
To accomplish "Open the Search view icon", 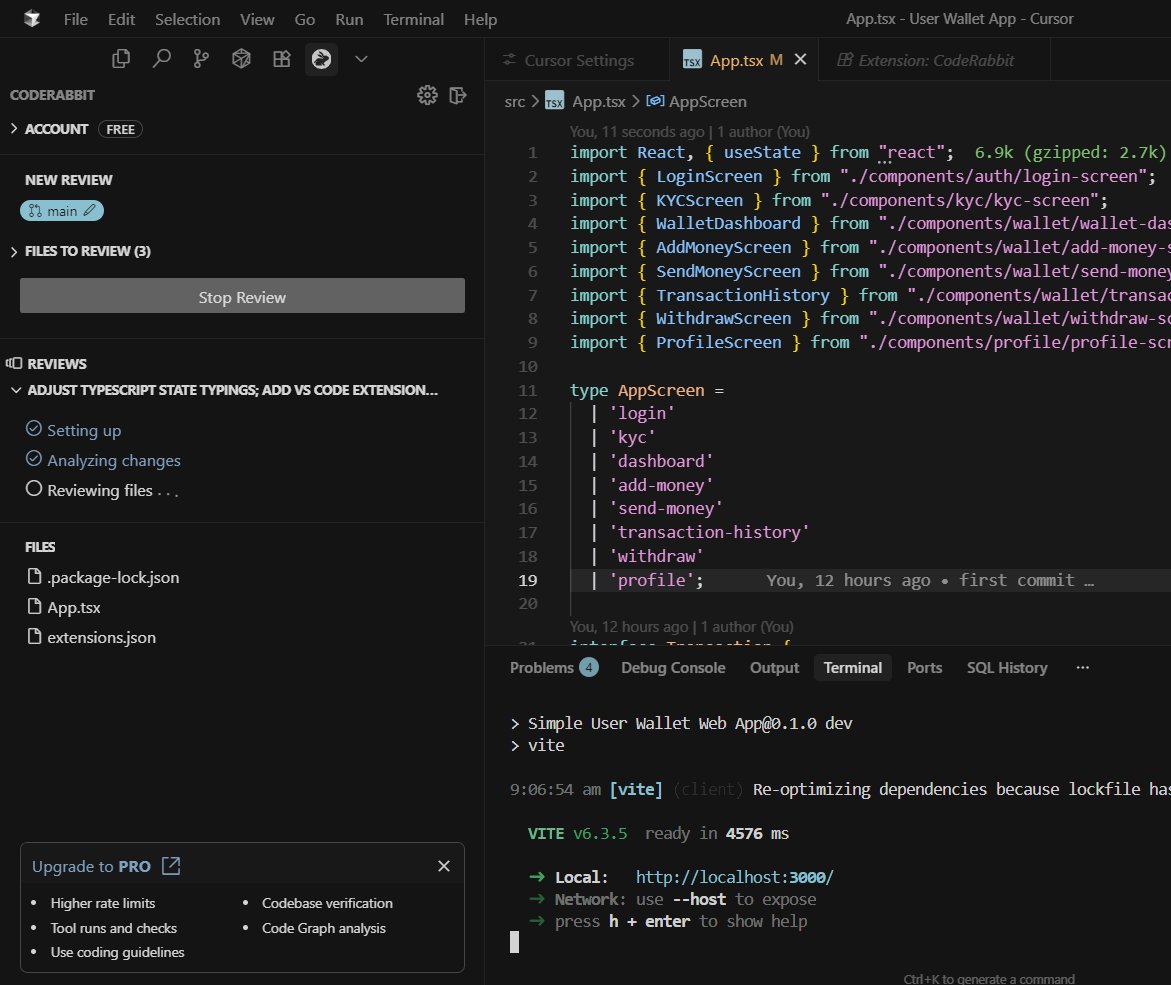I will pyautogui.click(x=161, y=59).
